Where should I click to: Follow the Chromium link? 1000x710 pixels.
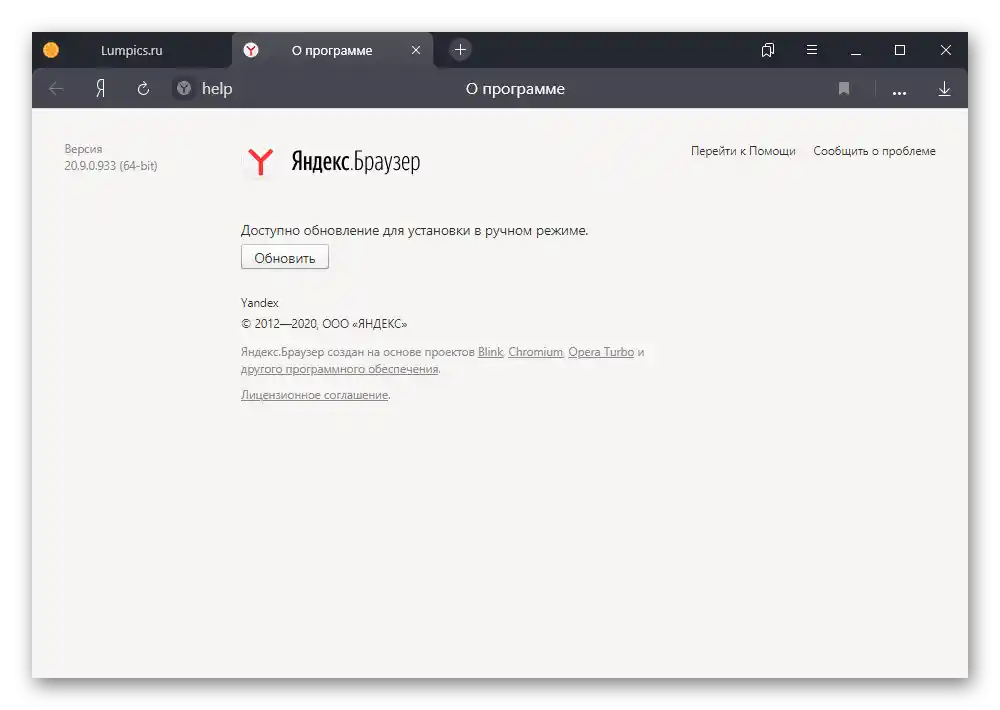point(536,352)
